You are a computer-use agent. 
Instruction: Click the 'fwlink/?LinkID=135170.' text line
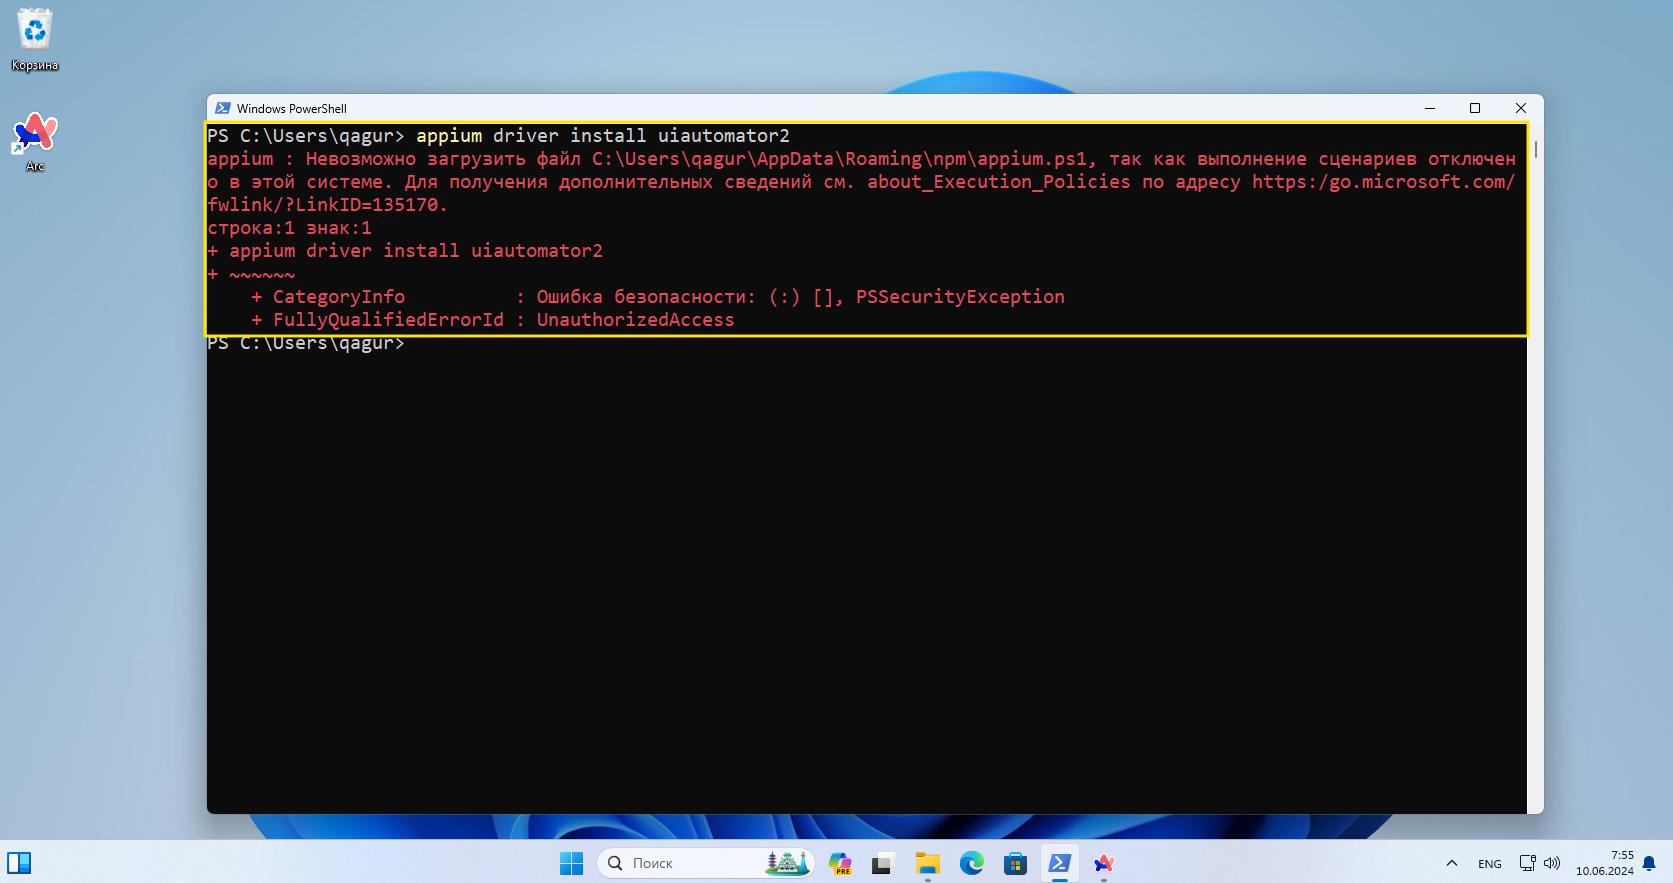click(328, 205)
